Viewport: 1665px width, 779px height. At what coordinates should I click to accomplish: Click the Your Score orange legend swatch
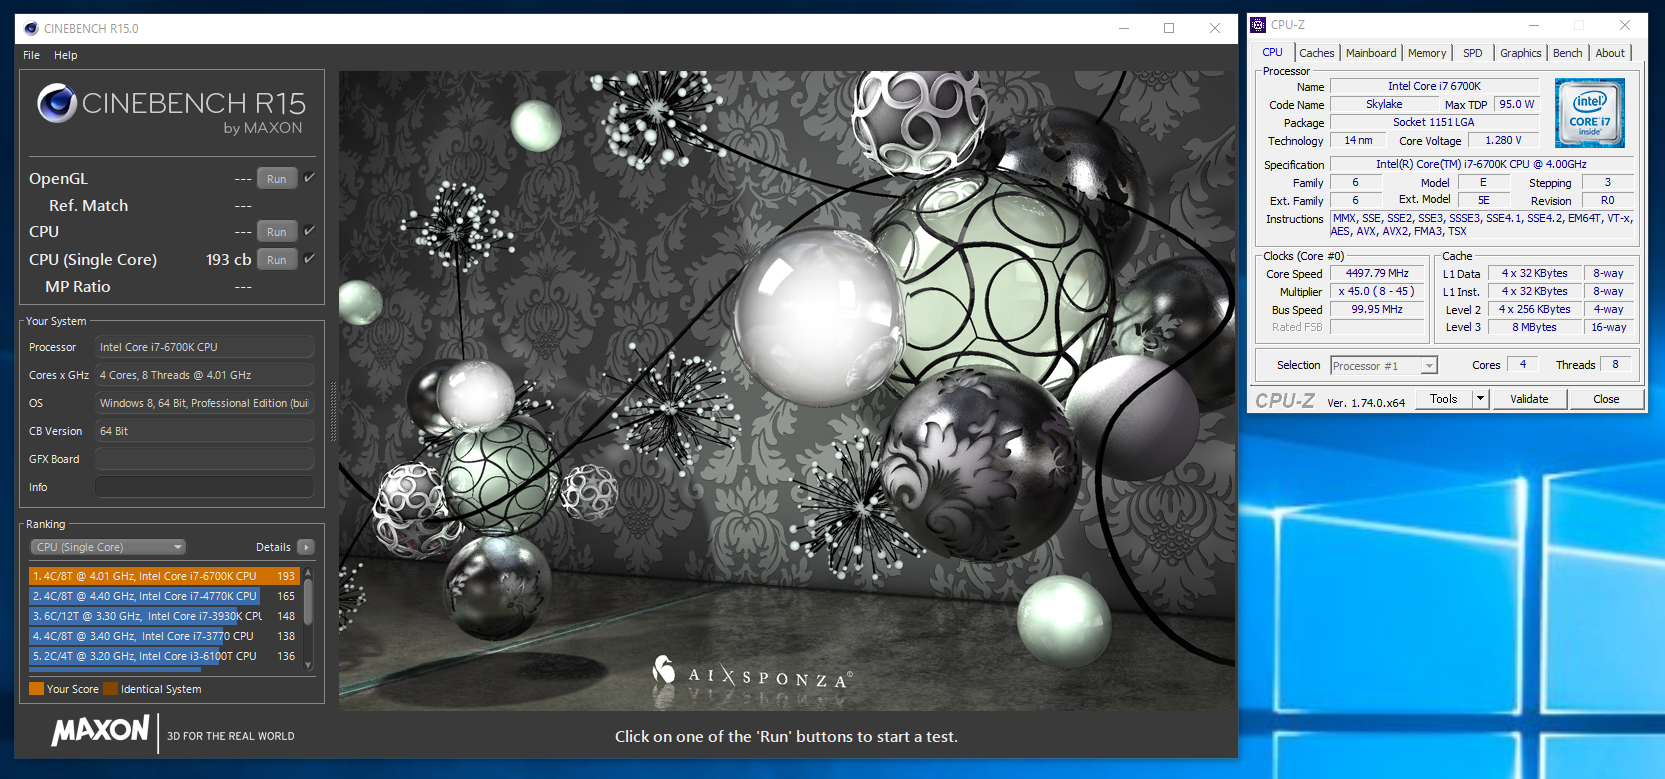click(x=36, y=689)
